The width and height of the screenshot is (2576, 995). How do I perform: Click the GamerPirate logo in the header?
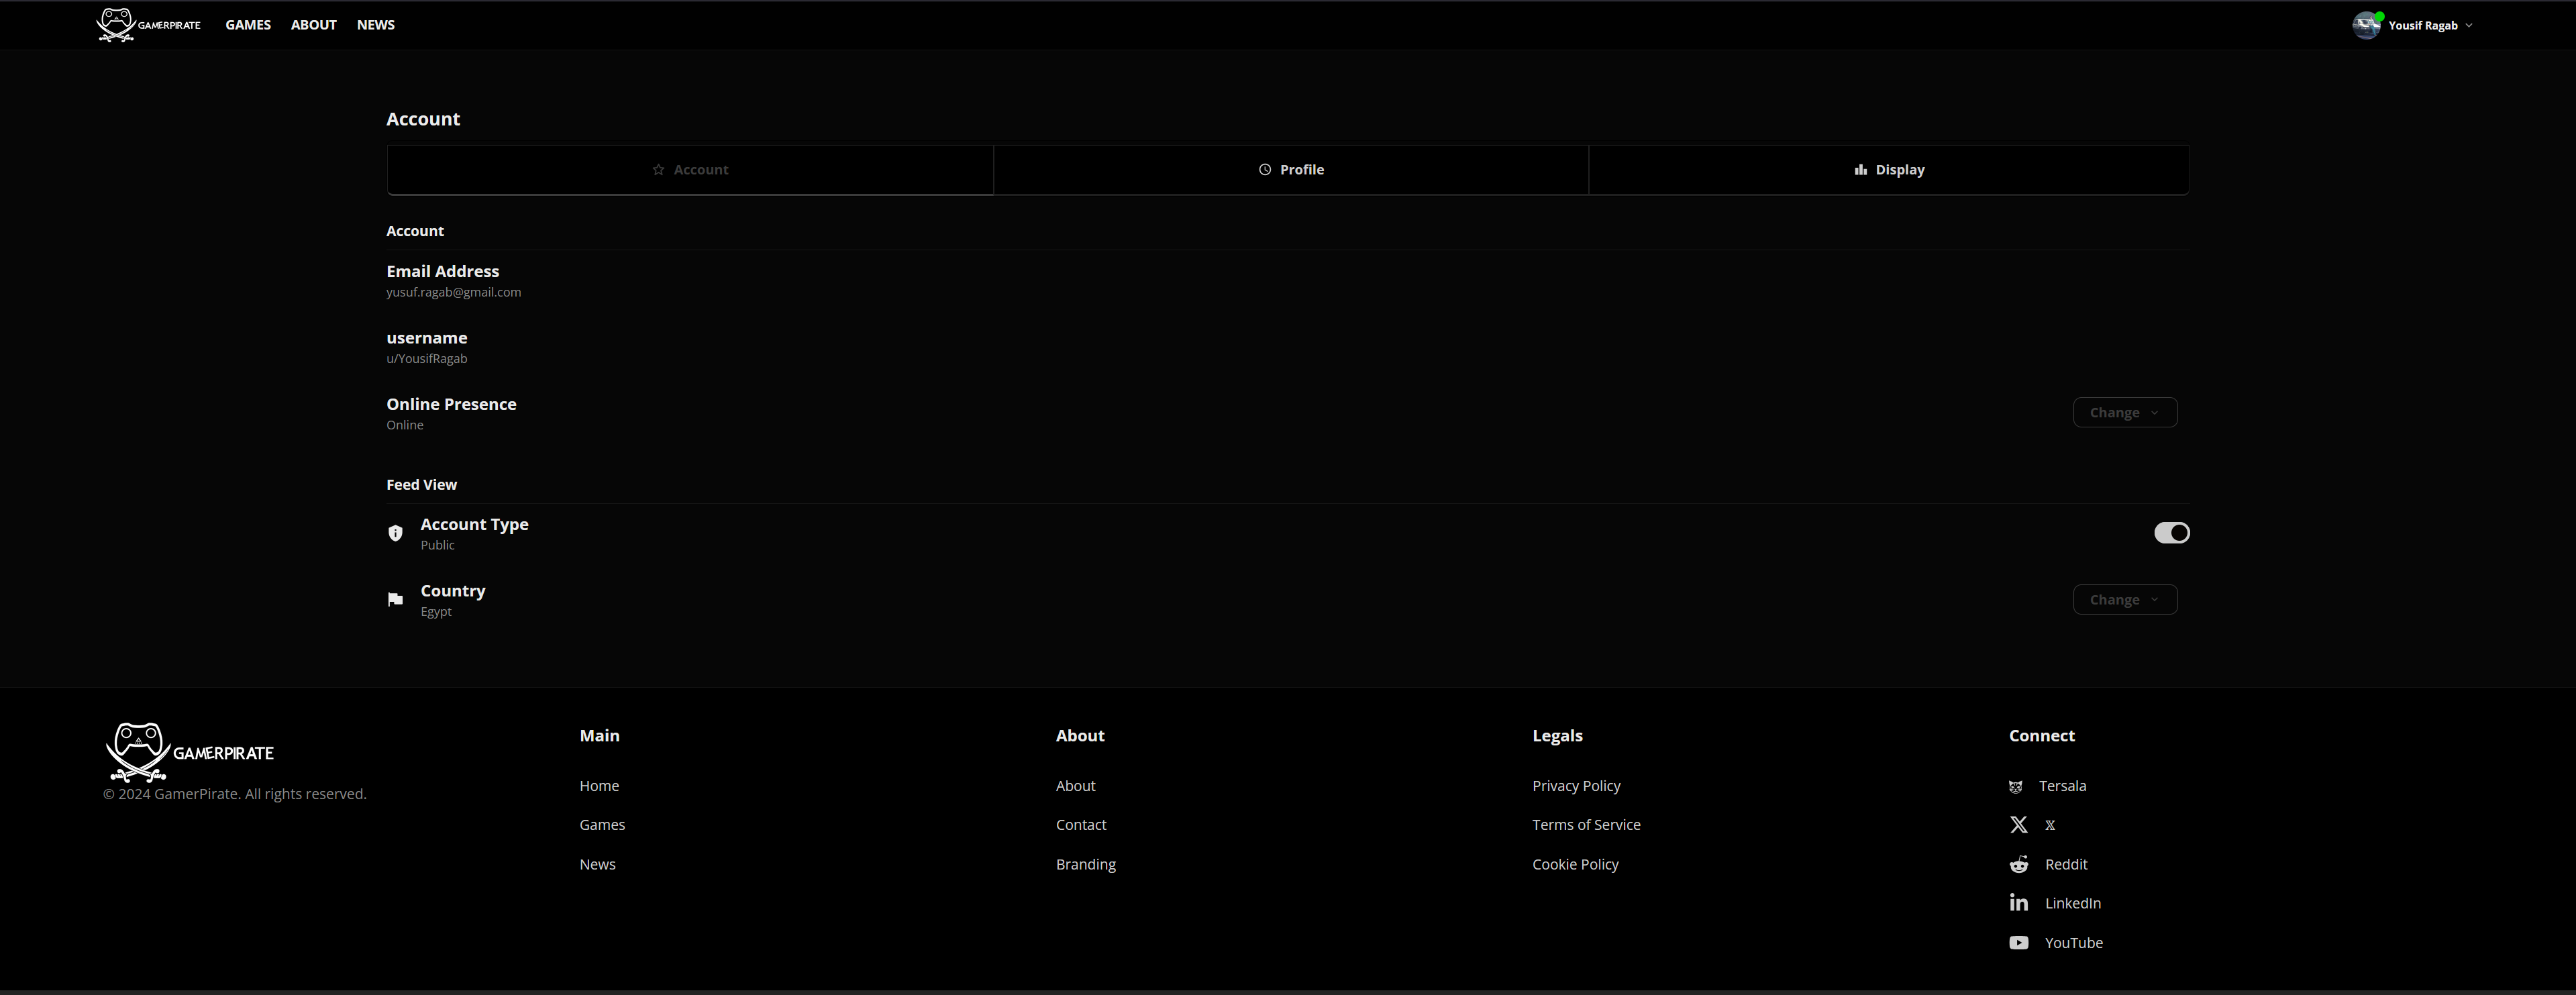148,25
